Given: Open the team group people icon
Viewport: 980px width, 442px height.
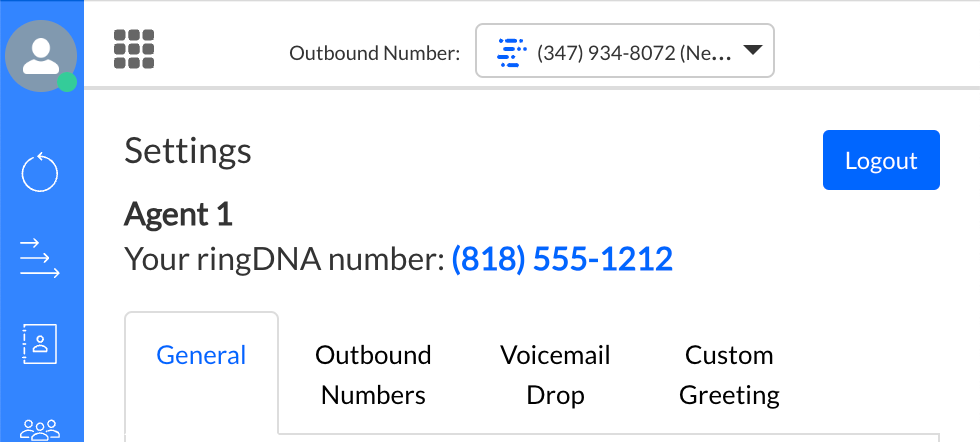Looking at the screenshot, I should (x=40, y=430).
